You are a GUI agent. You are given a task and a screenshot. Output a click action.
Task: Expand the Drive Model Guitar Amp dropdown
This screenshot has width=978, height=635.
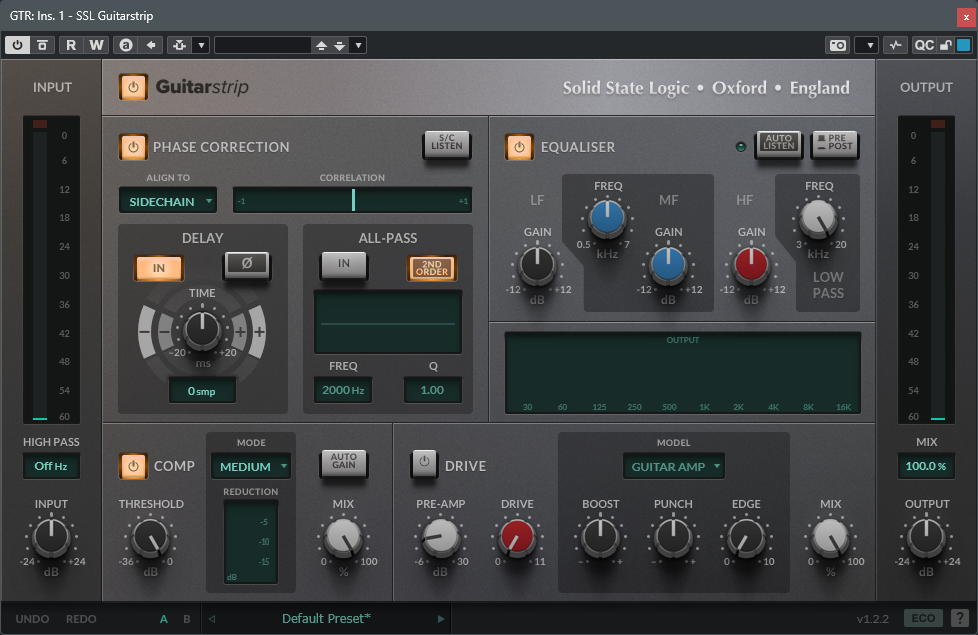tap(673, 466)
